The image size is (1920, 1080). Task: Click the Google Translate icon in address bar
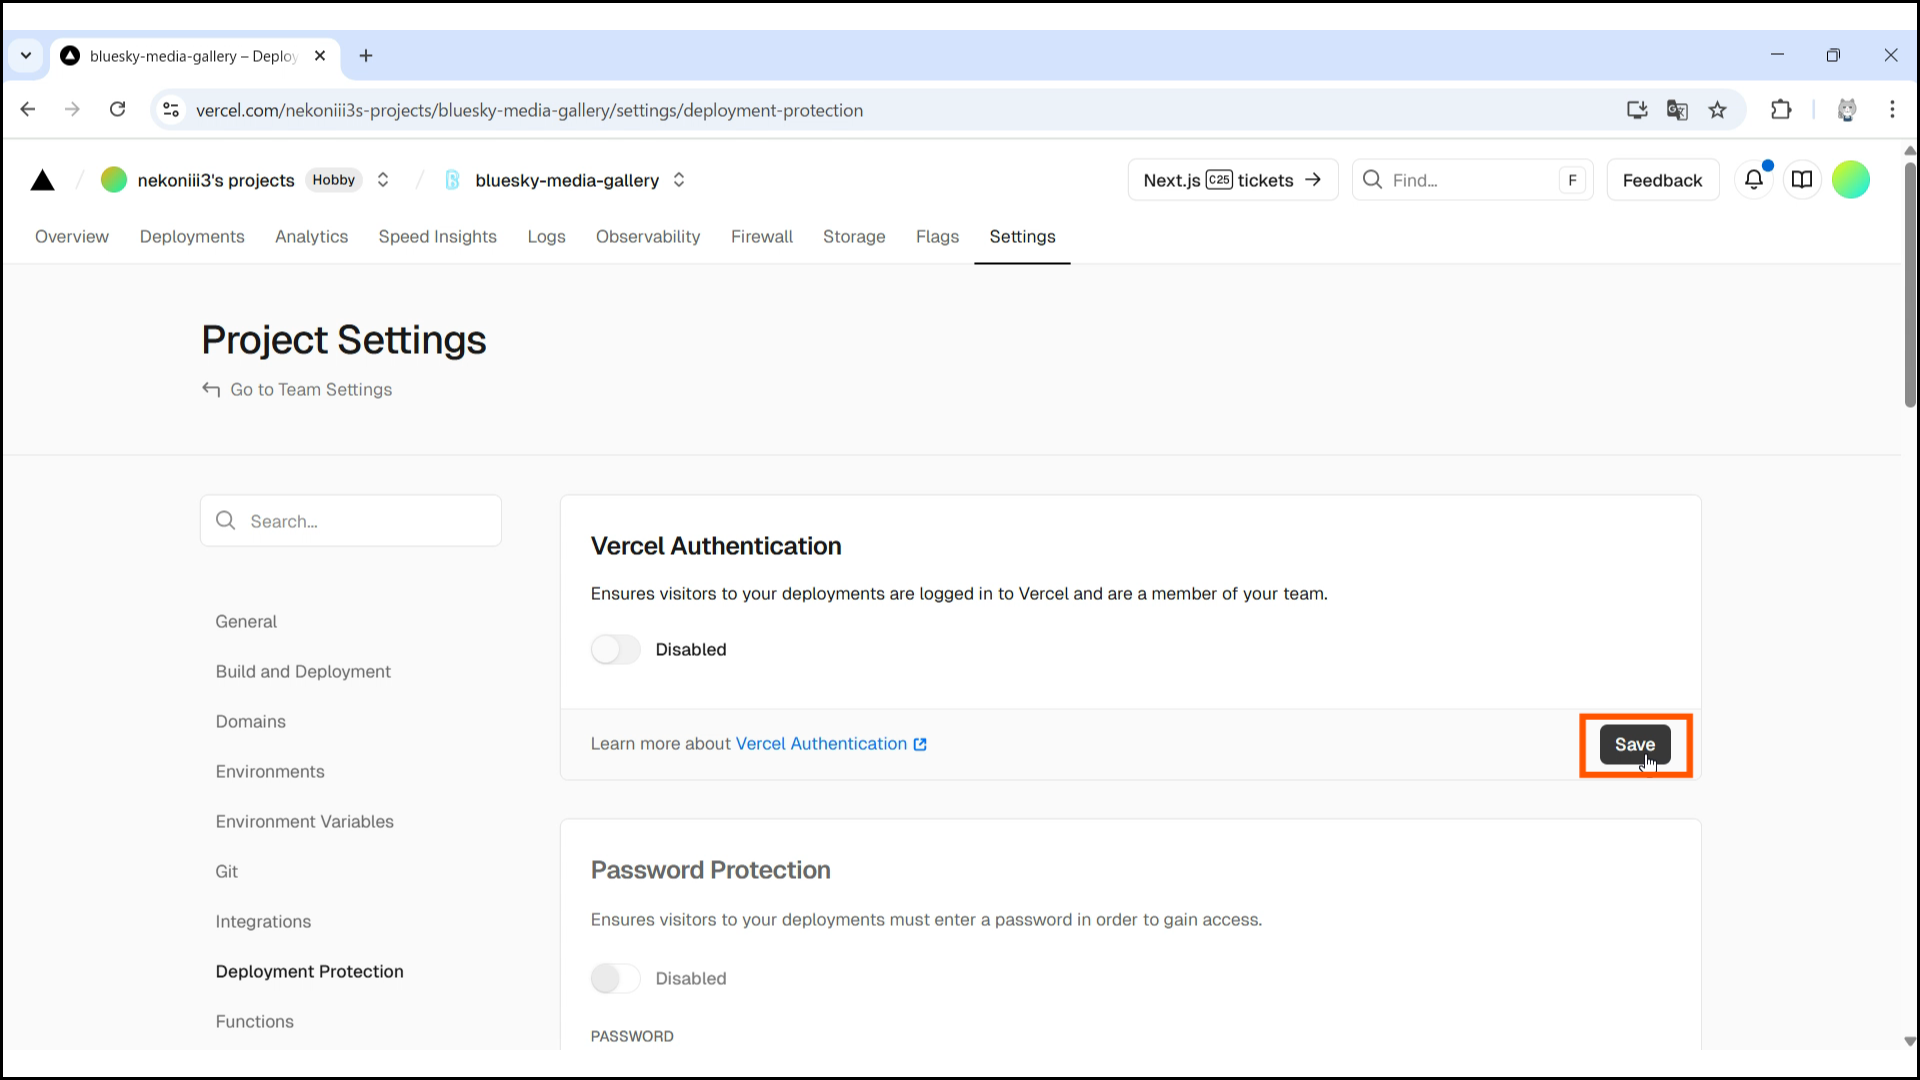click(x=1677, y=110)
